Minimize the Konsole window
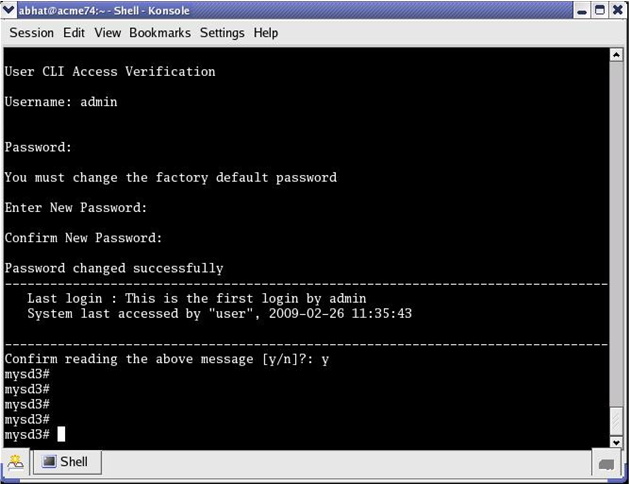Screen dimensions: 629x484 (x=580, y=10)
